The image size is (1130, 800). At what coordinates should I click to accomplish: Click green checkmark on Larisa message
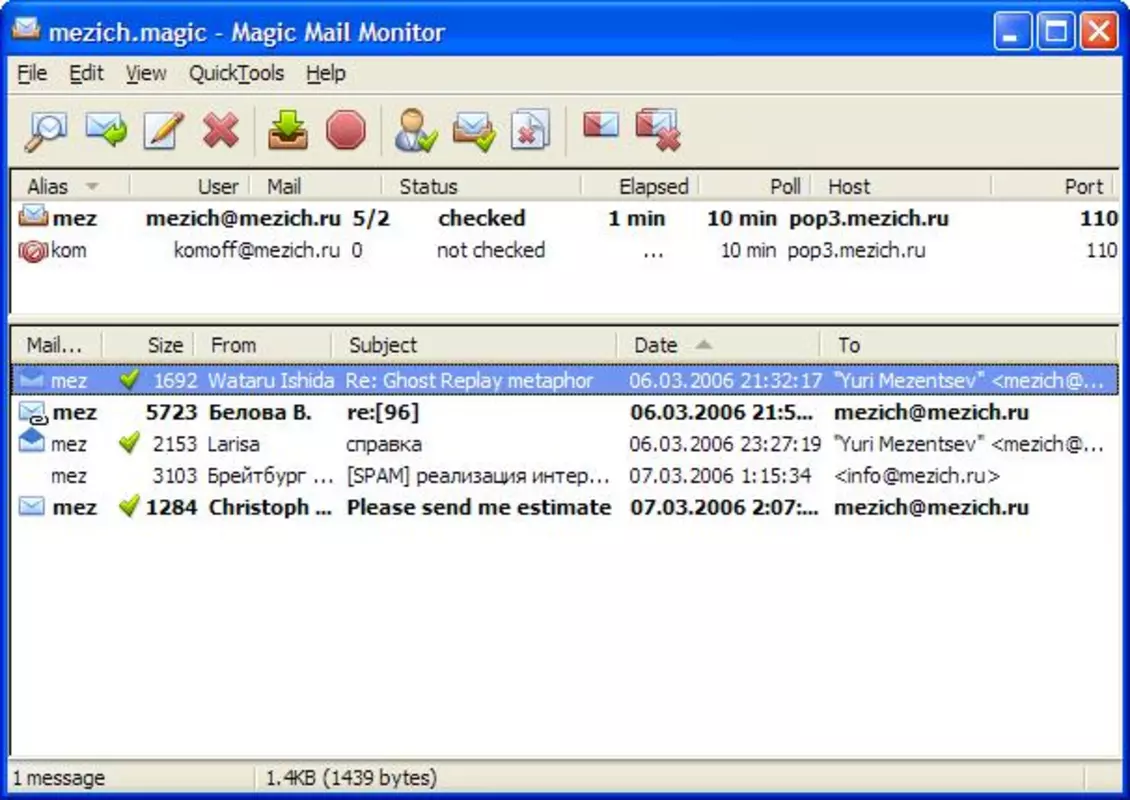[130, 443]
